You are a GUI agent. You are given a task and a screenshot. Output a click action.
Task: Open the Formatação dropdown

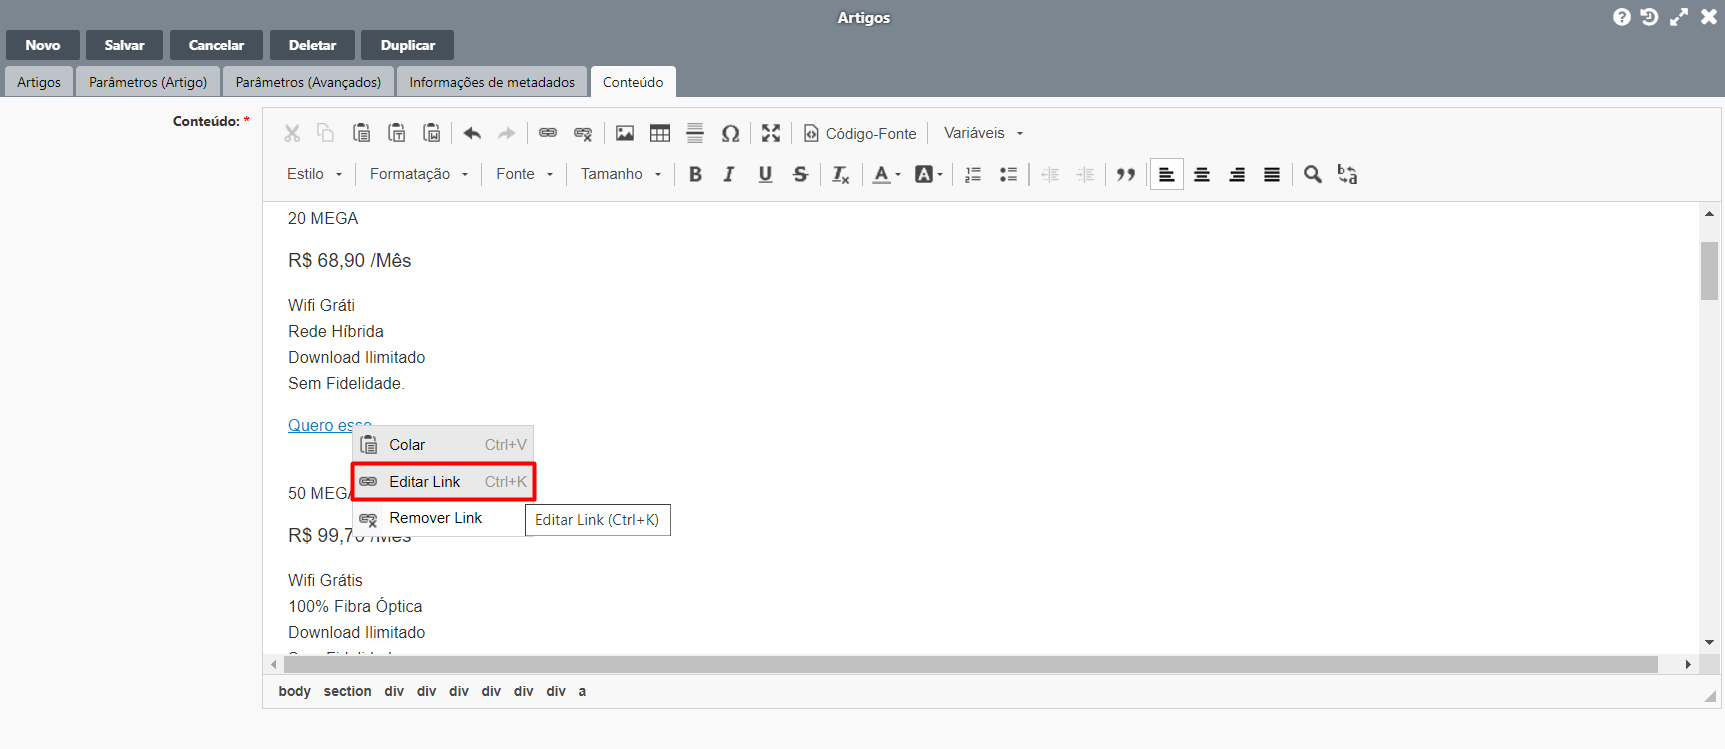pyautogui.click(x=419, y=174)
